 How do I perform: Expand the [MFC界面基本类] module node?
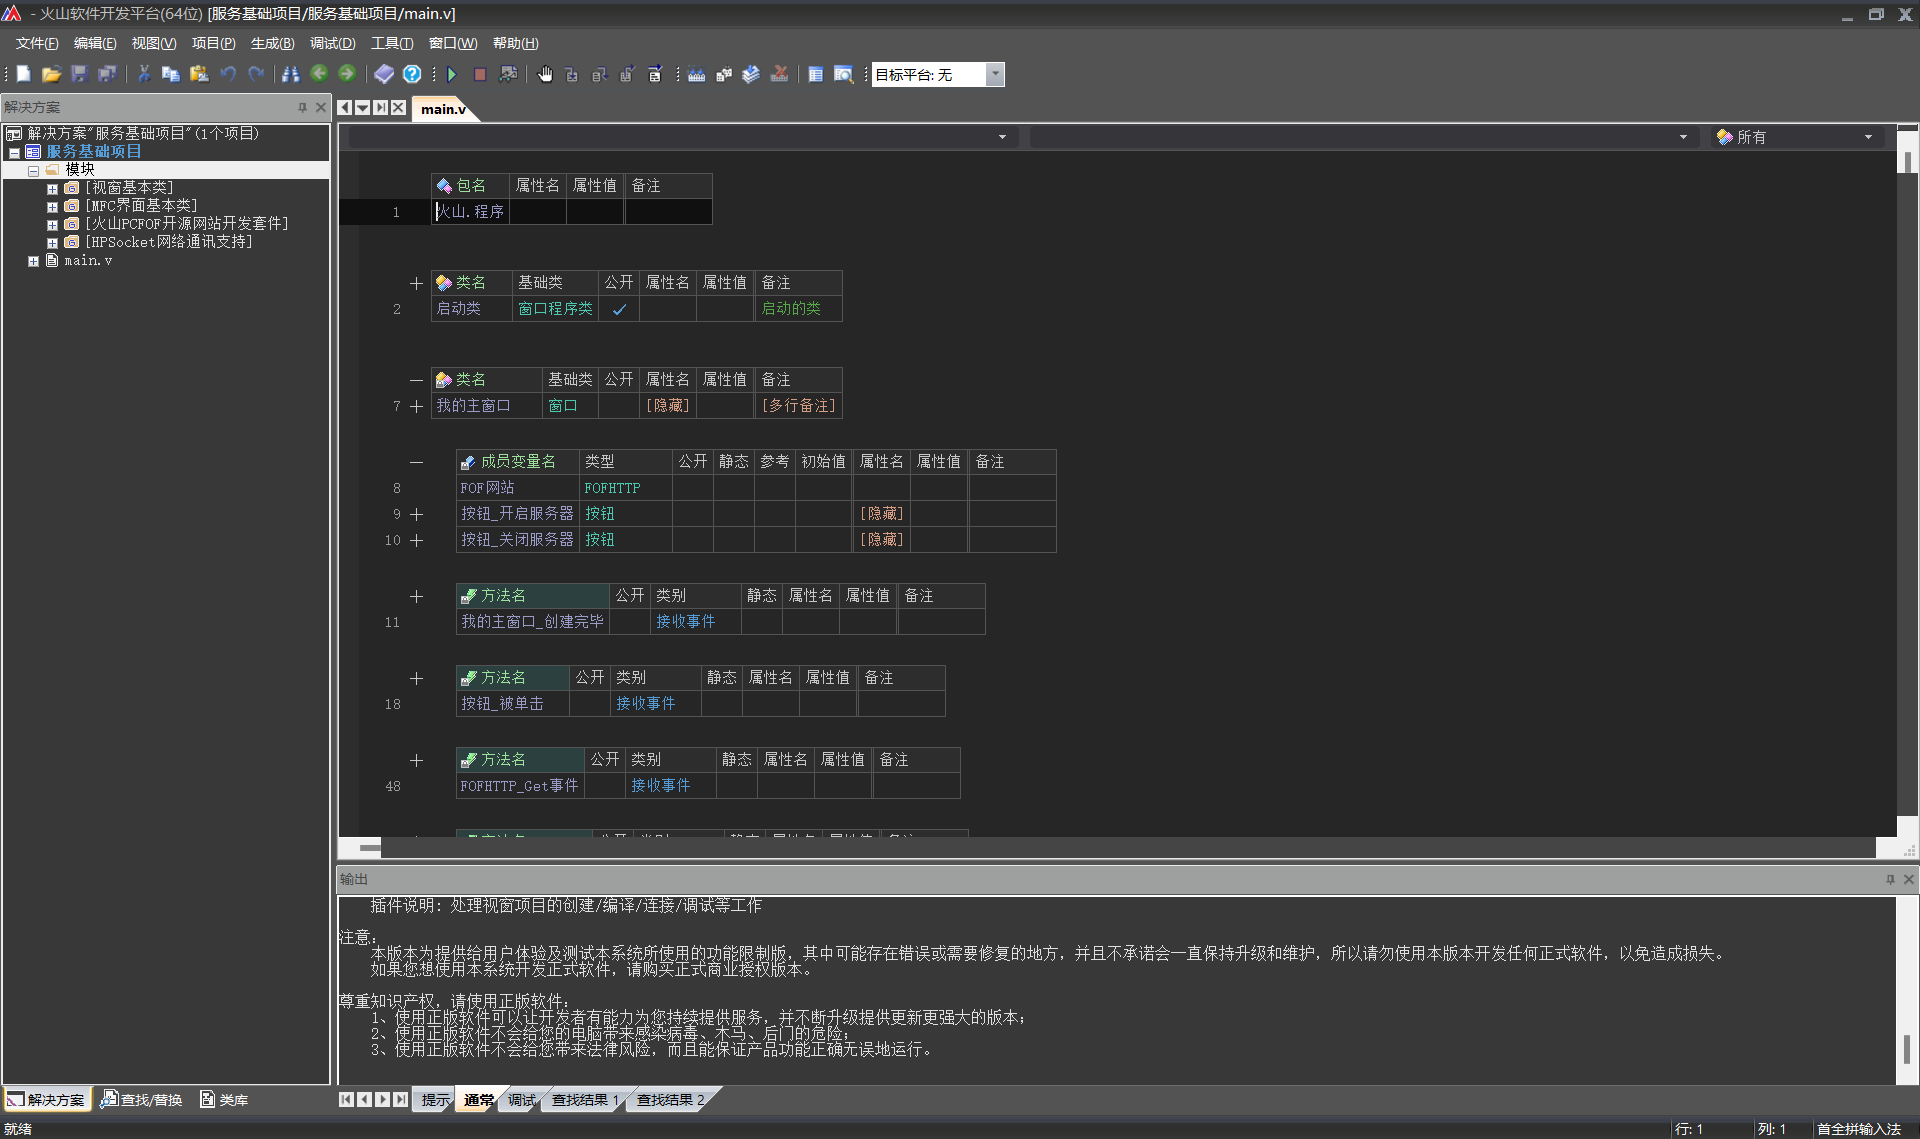[52, 206]
